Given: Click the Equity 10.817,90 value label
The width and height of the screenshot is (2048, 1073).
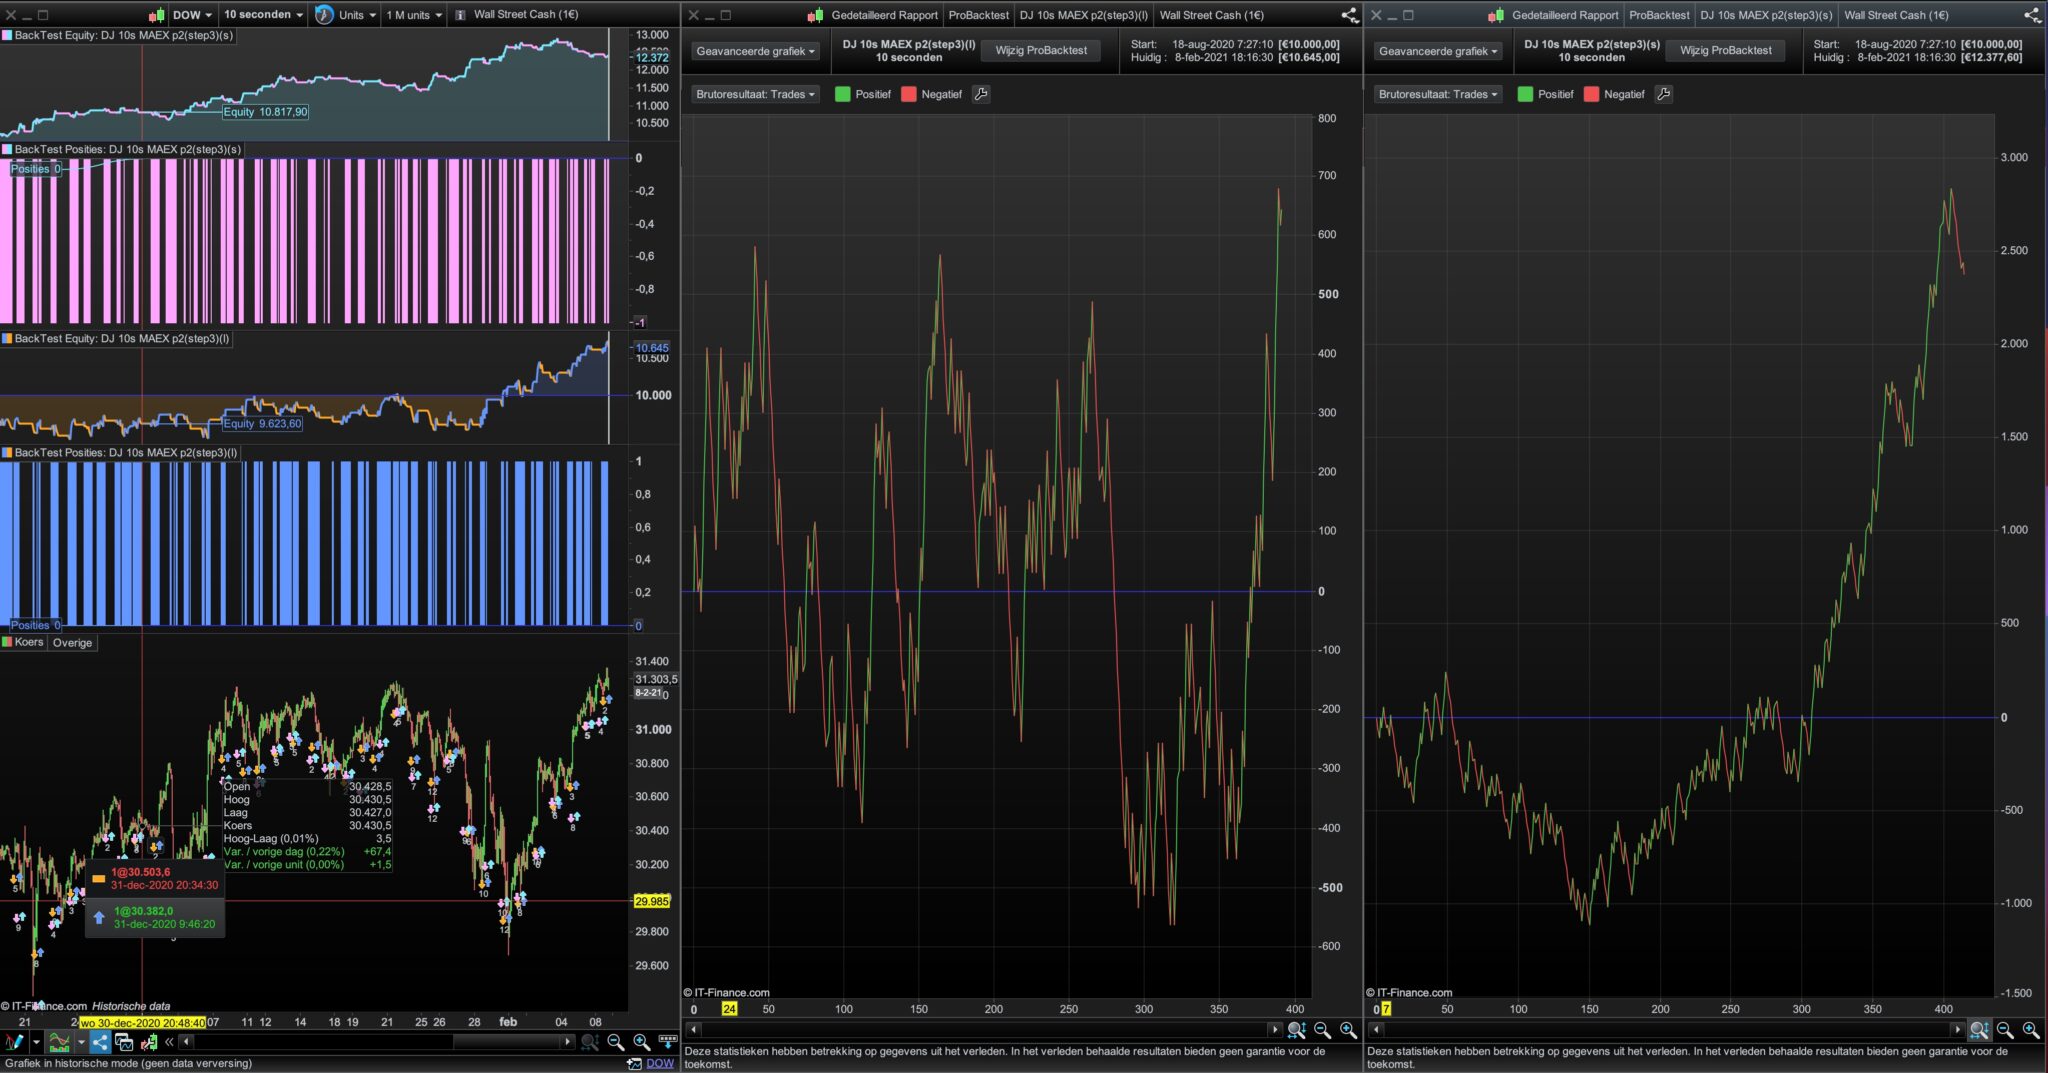Looking at the screenshot, I should click(x=265, y=112).
